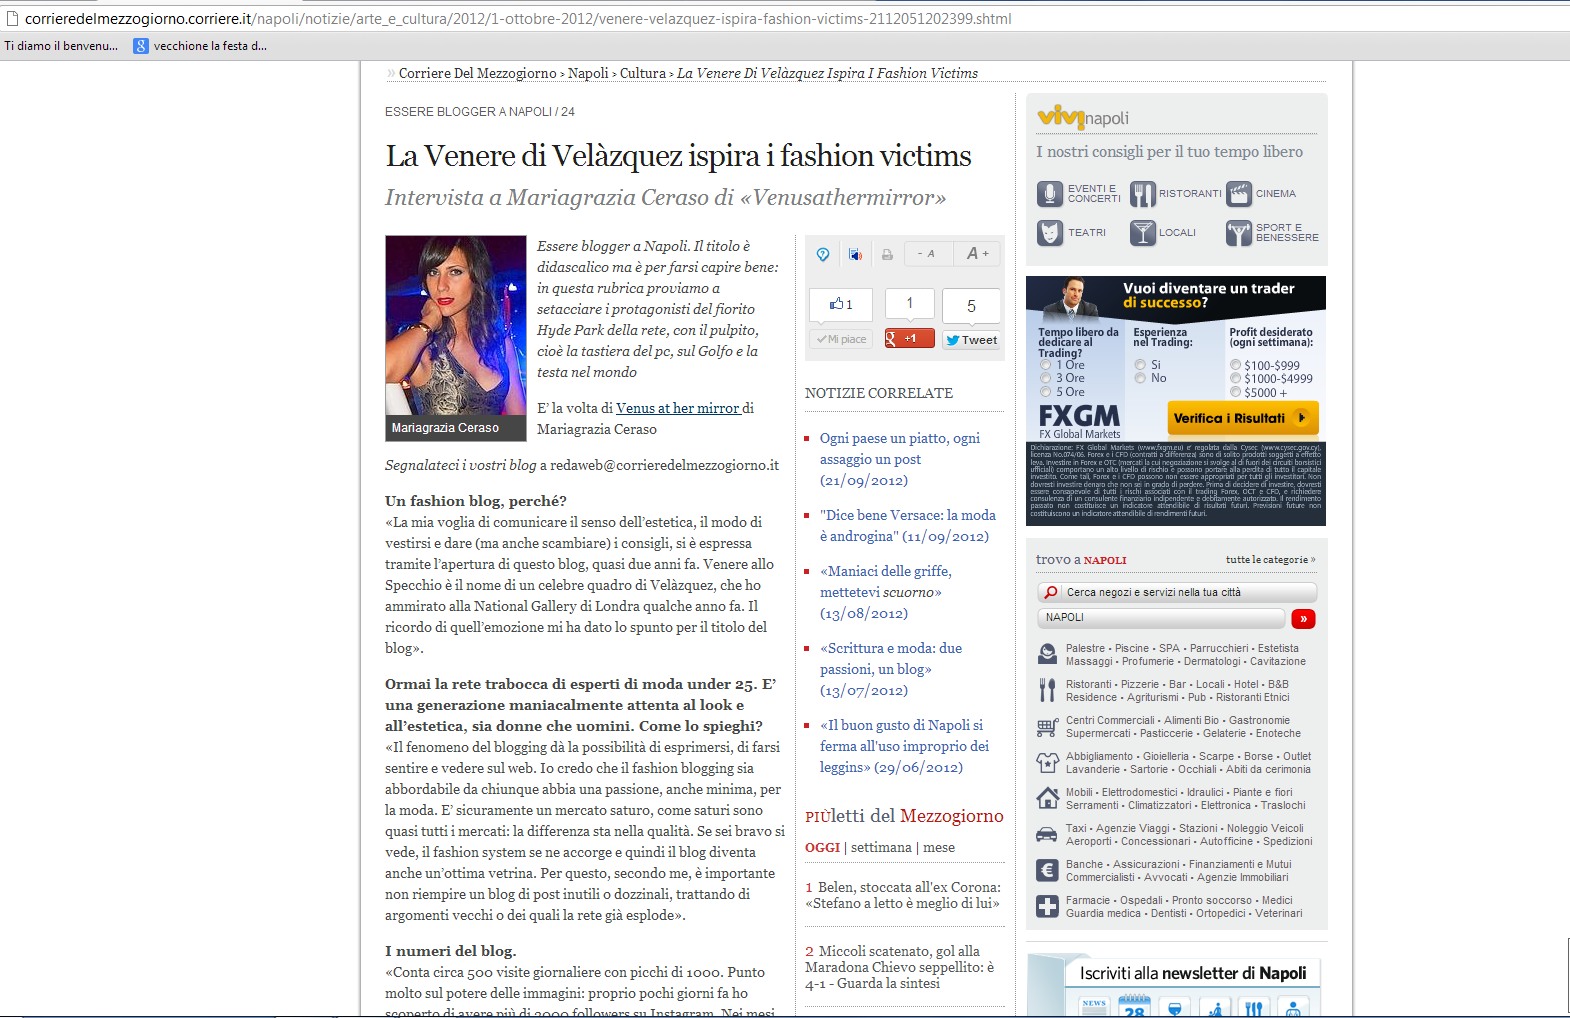Click the Facebook Mi piace button
This screenshot has height=1018, width=1570.
842,339
